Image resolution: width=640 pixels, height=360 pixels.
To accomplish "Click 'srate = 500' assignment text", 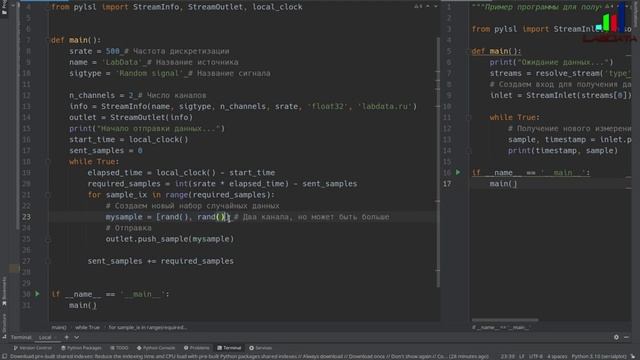I will pos(94,51).
